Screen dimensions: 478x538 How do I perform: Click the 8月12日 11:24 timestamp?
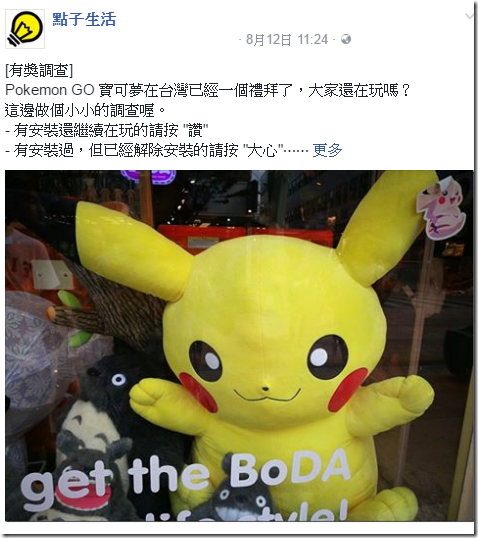click(287, 39)
